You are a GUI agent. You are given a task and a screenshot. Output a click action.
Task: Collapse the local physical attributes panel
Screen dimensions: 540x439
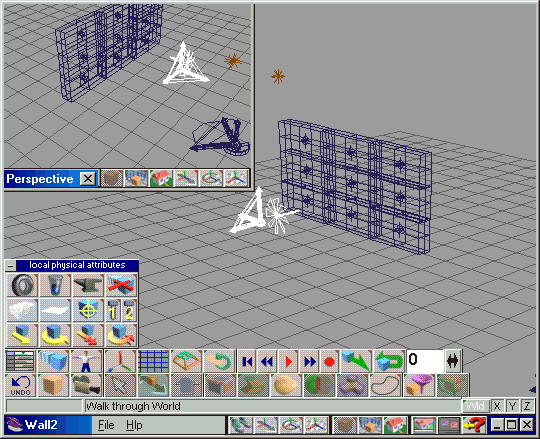[x=11, y=265]
